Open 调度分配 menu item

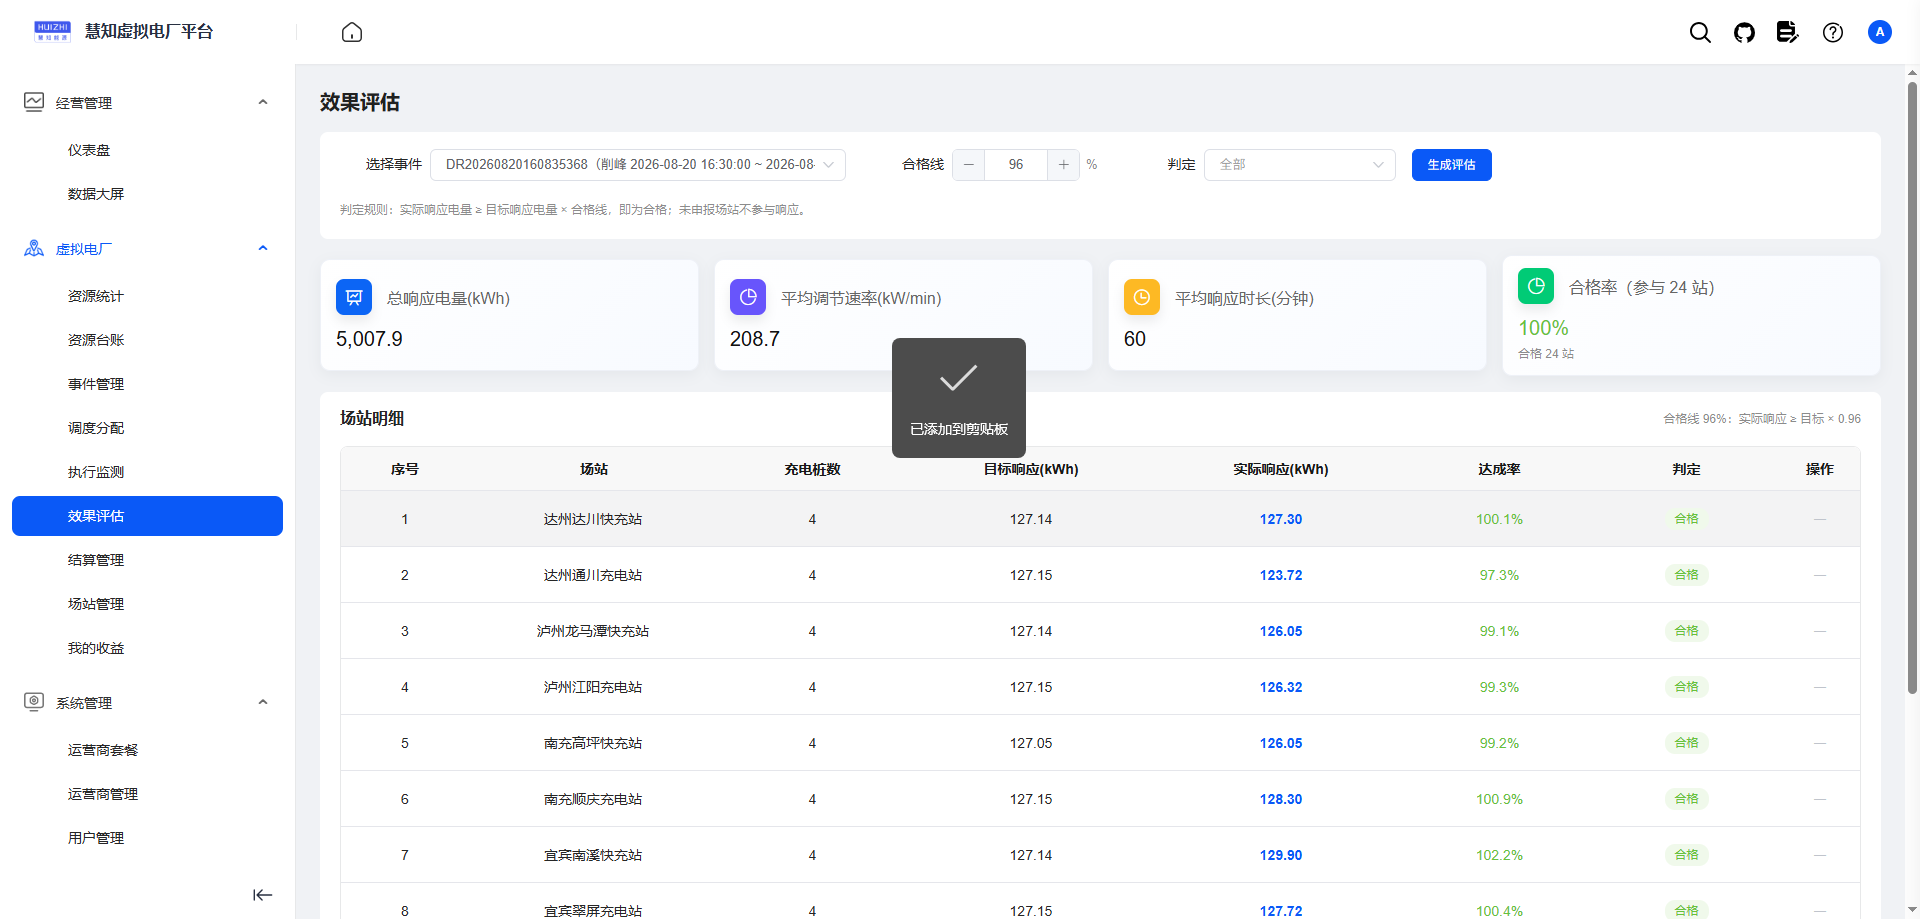tap(147, 428)
